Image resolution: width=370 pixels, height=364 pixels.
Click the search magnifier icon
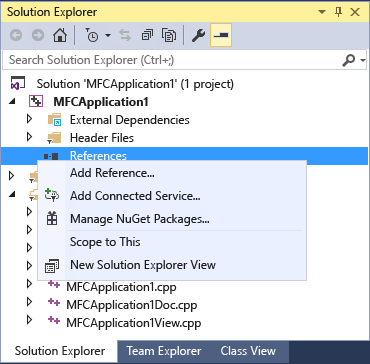[x=349, y=60]
